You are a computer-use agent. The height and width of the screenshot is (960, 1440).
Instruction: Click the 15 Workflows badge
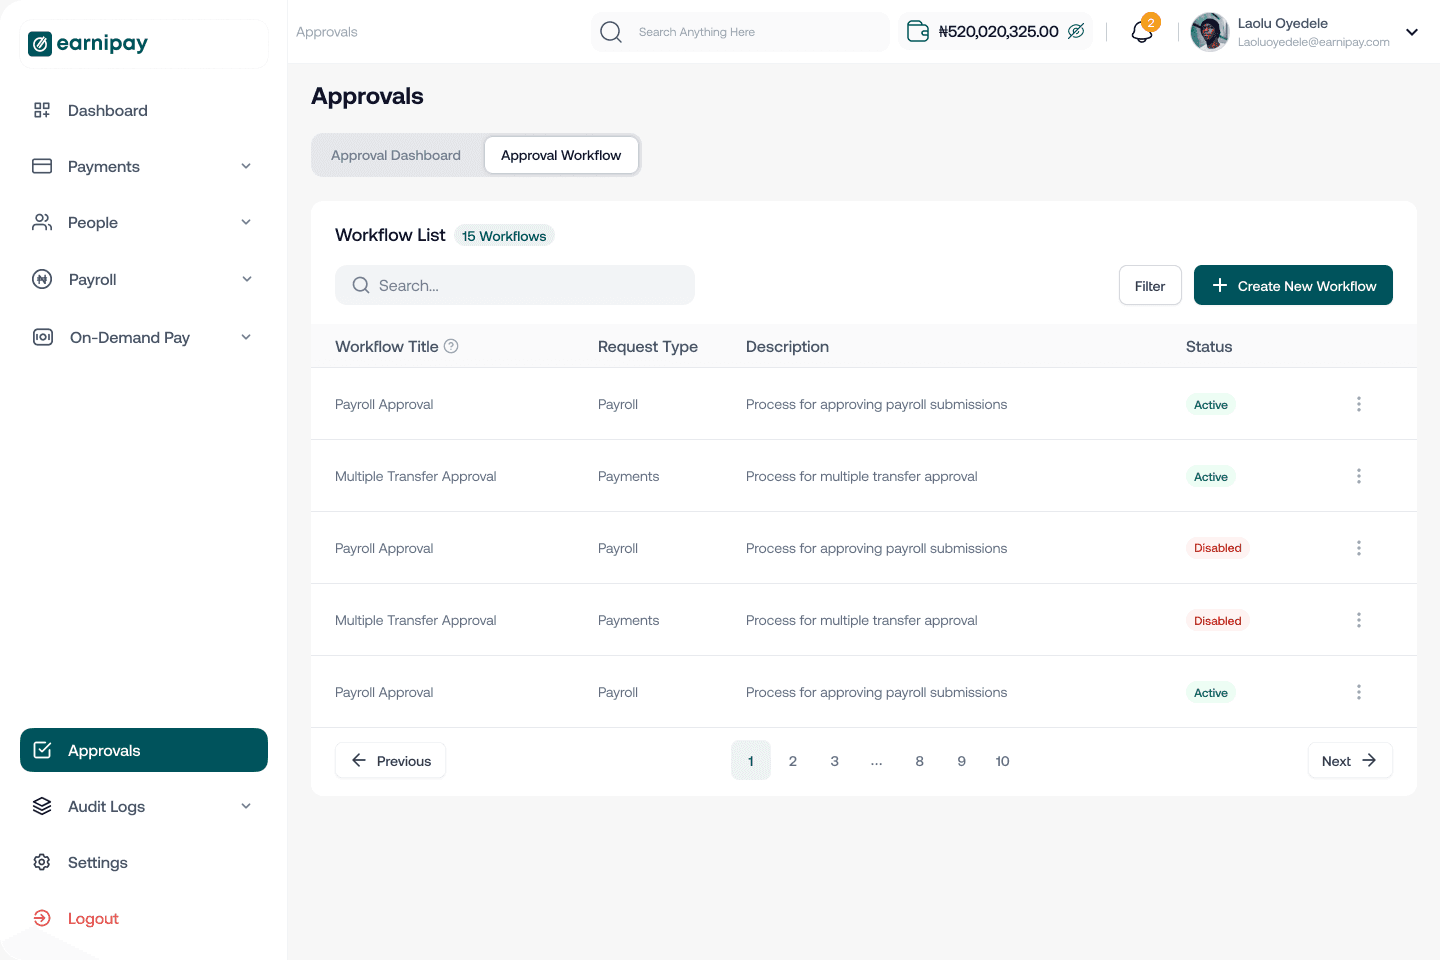[x=504, y=236]
